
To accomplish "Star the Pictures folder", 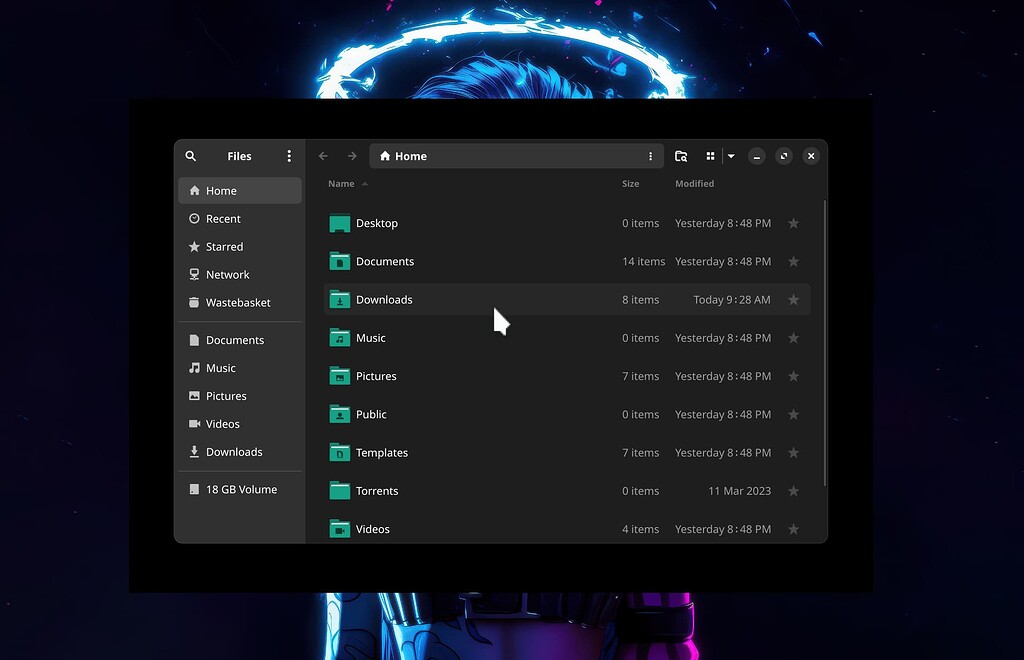I will (x=793, y=376).
